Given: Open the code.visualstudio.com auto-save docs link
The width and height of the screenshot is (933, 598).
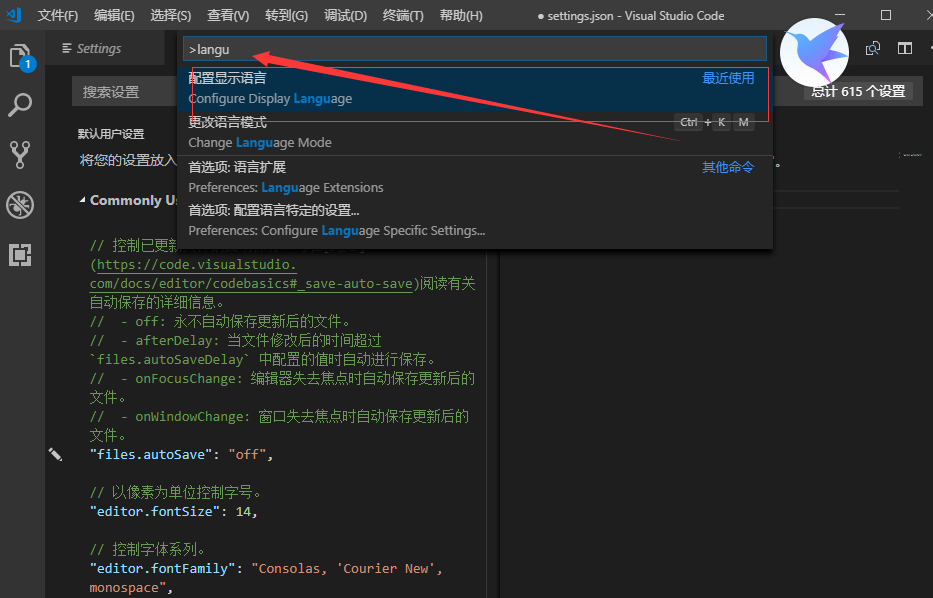Looking at the screenshot, I should (x=252, y=274).
